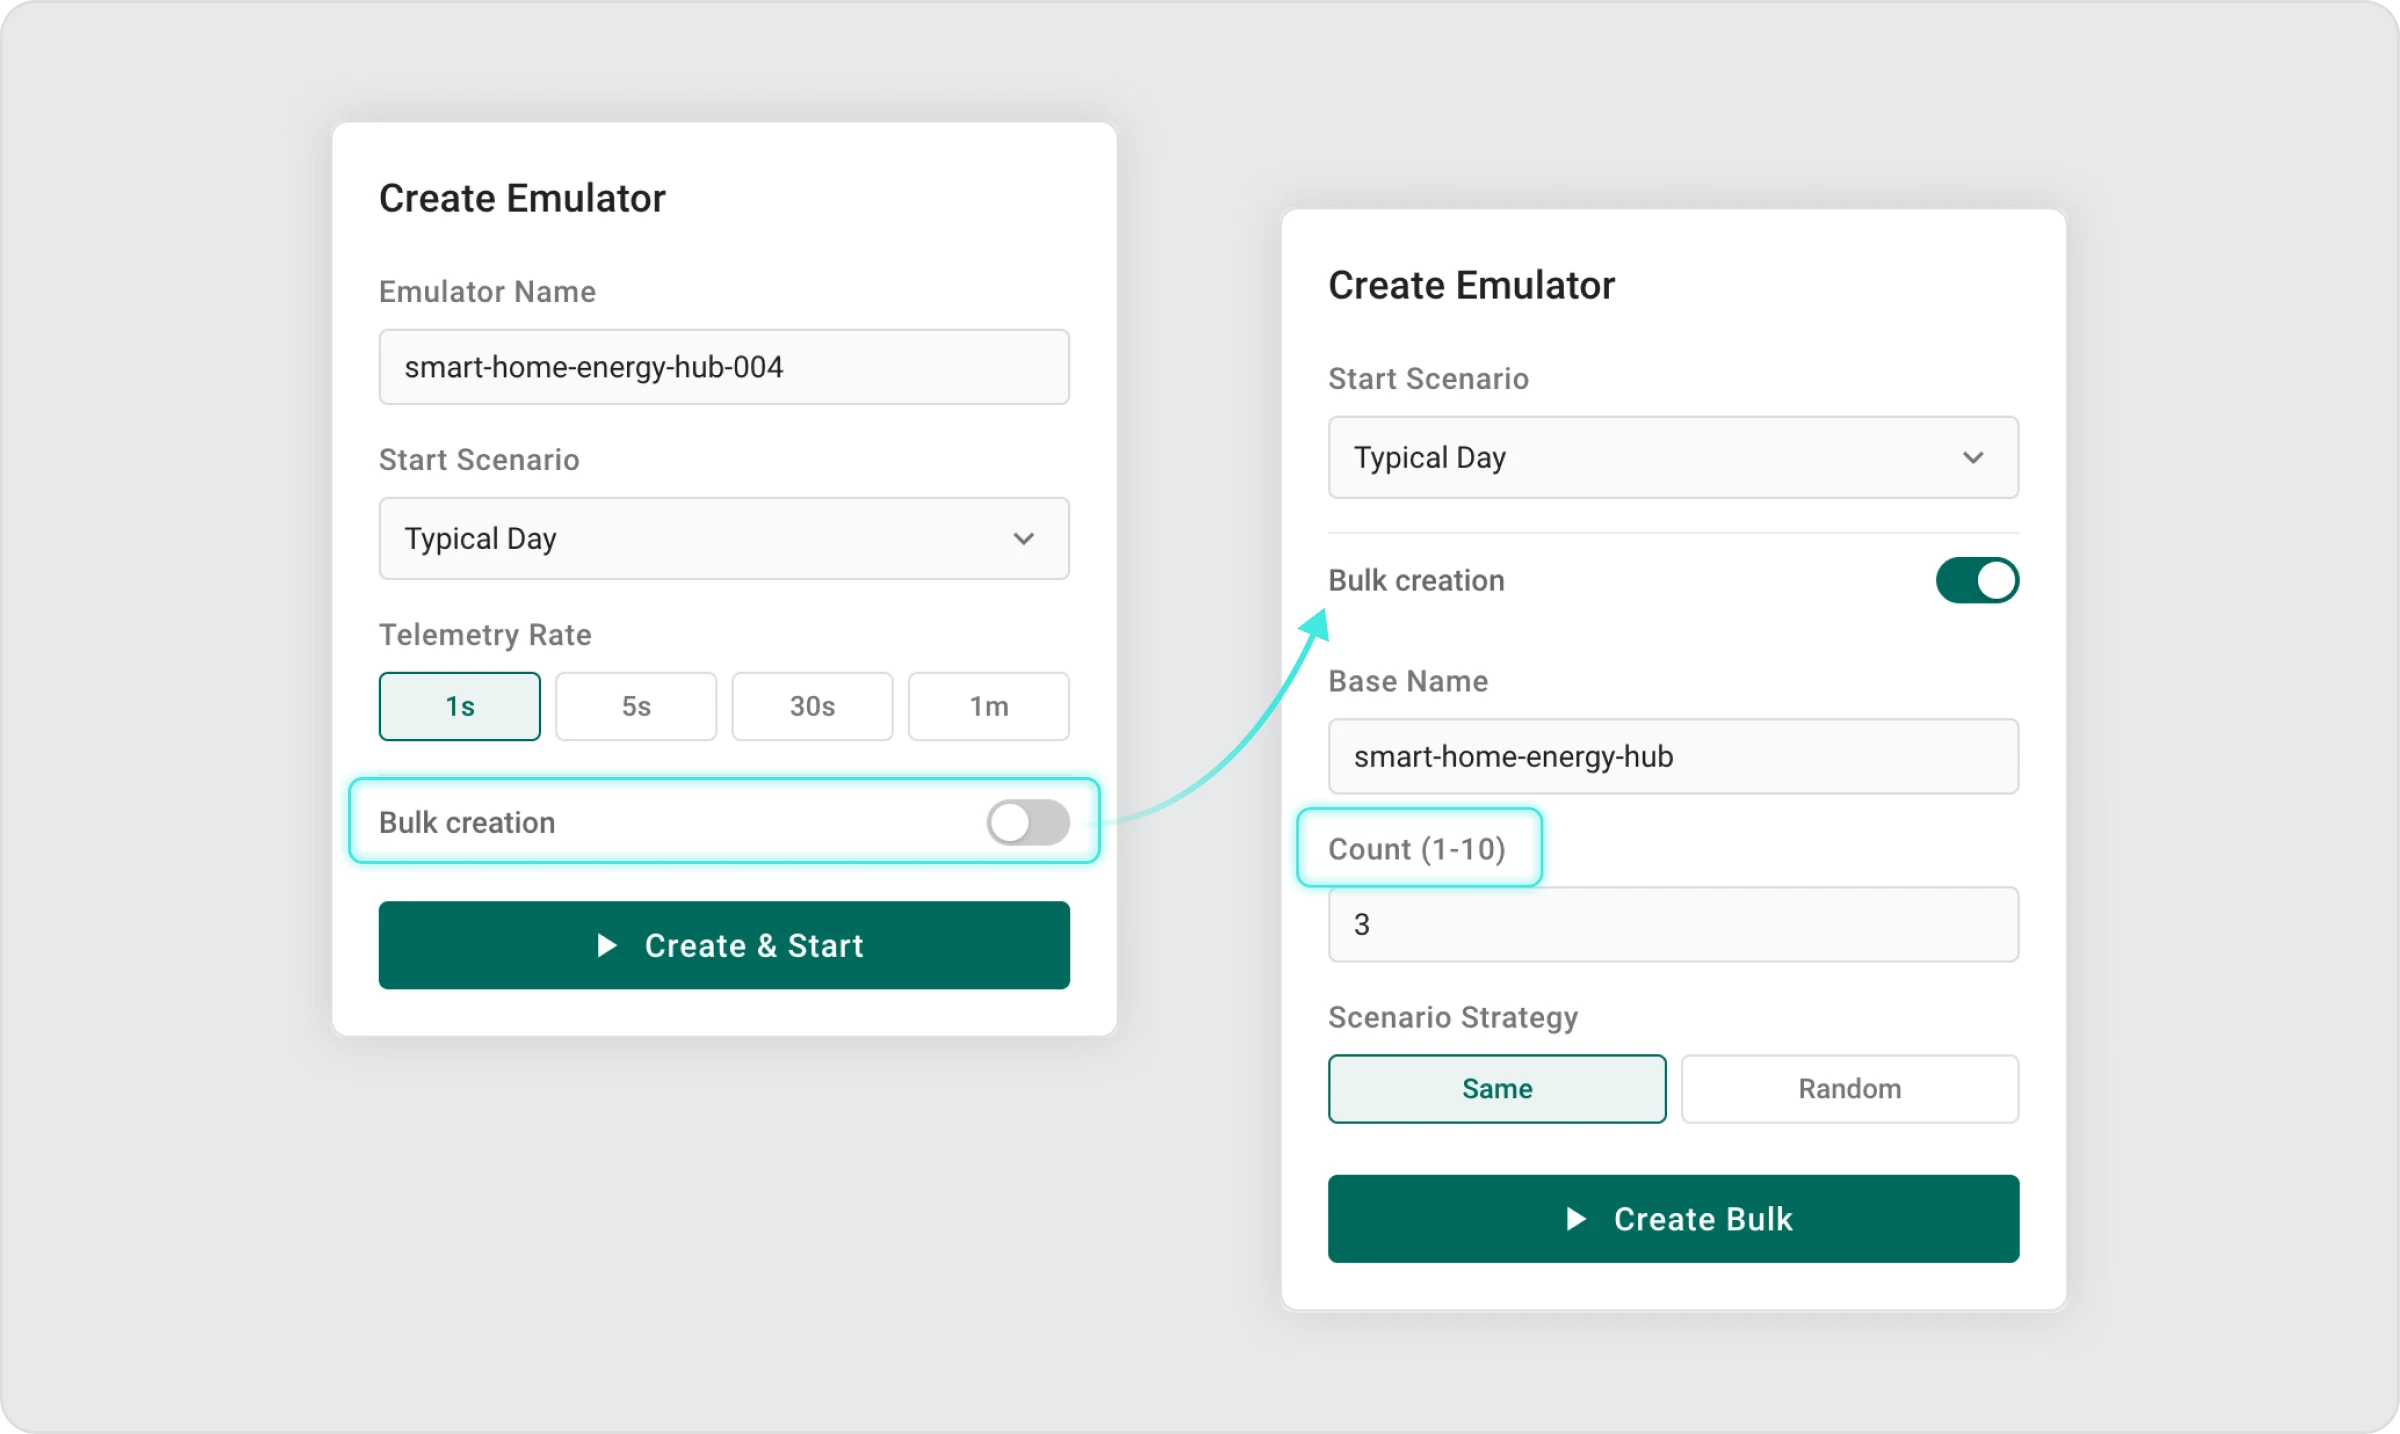Enable Bulk creation toggle in left panel
The width and height of the screenshot is (2400, 1434).
pyautogui.click(x=1027, y=822)
